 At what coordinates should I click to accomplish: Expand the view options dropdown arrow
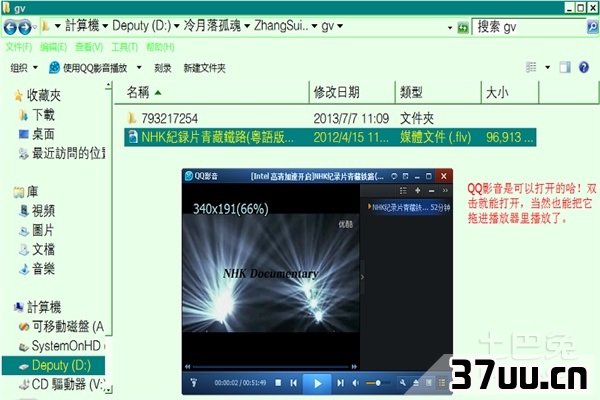pyautogui.click(x=548, y=67)
